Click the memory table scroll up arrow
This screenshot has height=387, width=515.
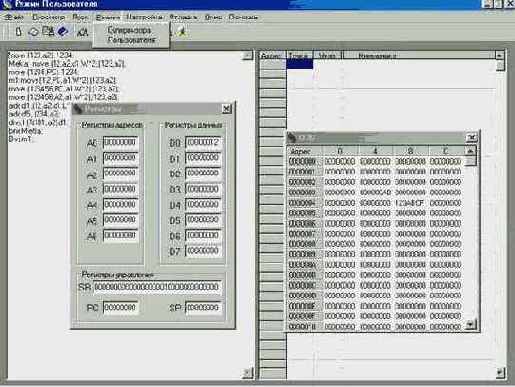[470, 151]
